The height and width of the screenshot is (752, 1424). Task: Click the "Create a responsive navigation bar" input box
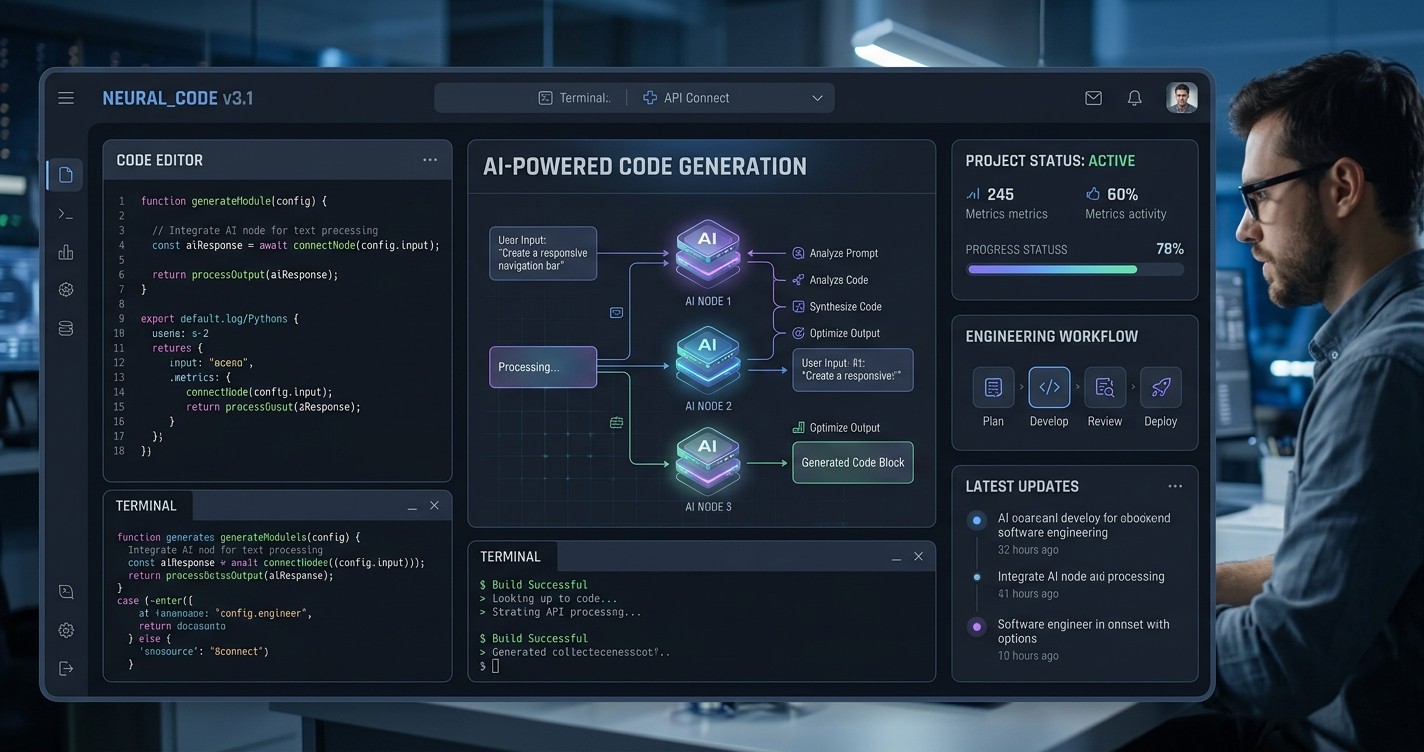543,254
